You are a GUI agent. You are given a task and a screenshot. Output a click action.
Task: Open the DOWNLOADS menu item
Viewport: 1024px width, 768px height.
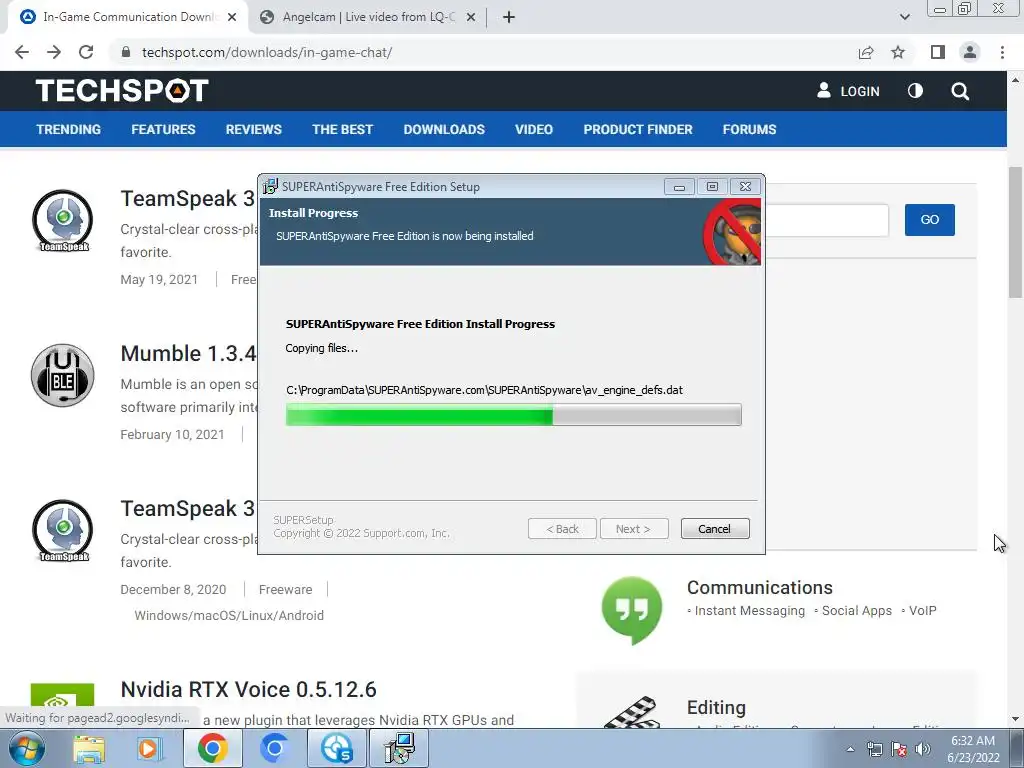444,129
